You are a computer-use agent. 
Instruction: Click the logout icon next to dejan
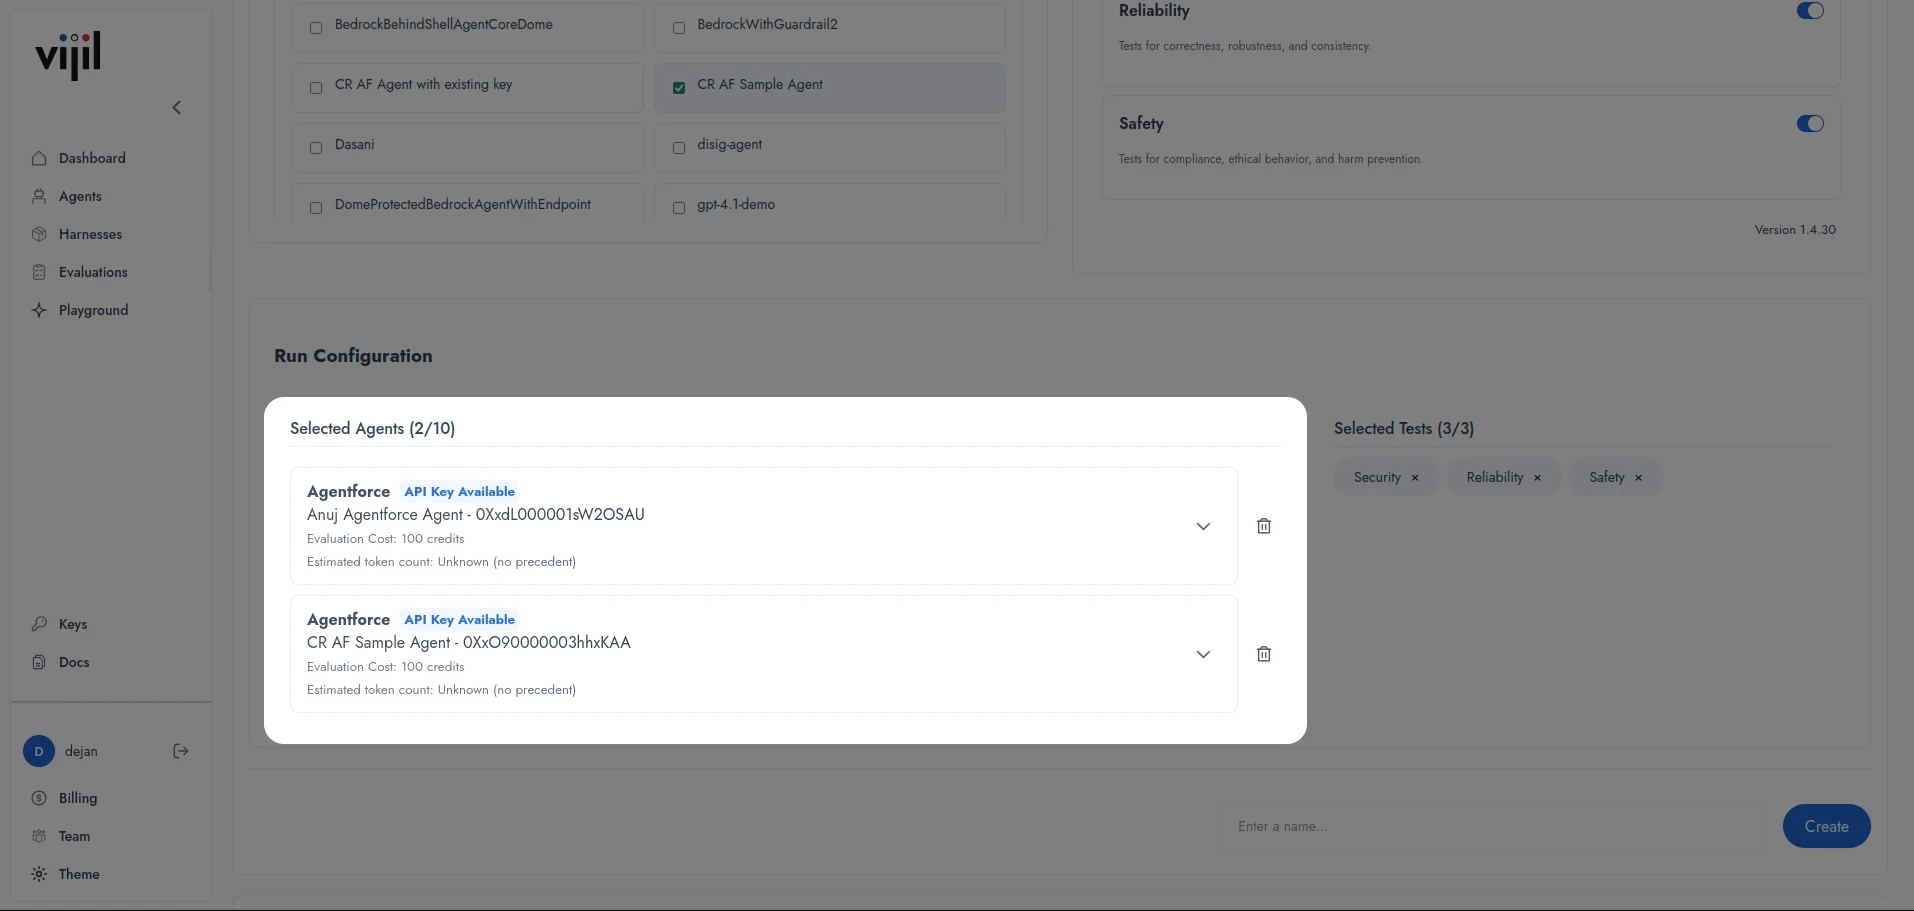[x=181, y=751]
